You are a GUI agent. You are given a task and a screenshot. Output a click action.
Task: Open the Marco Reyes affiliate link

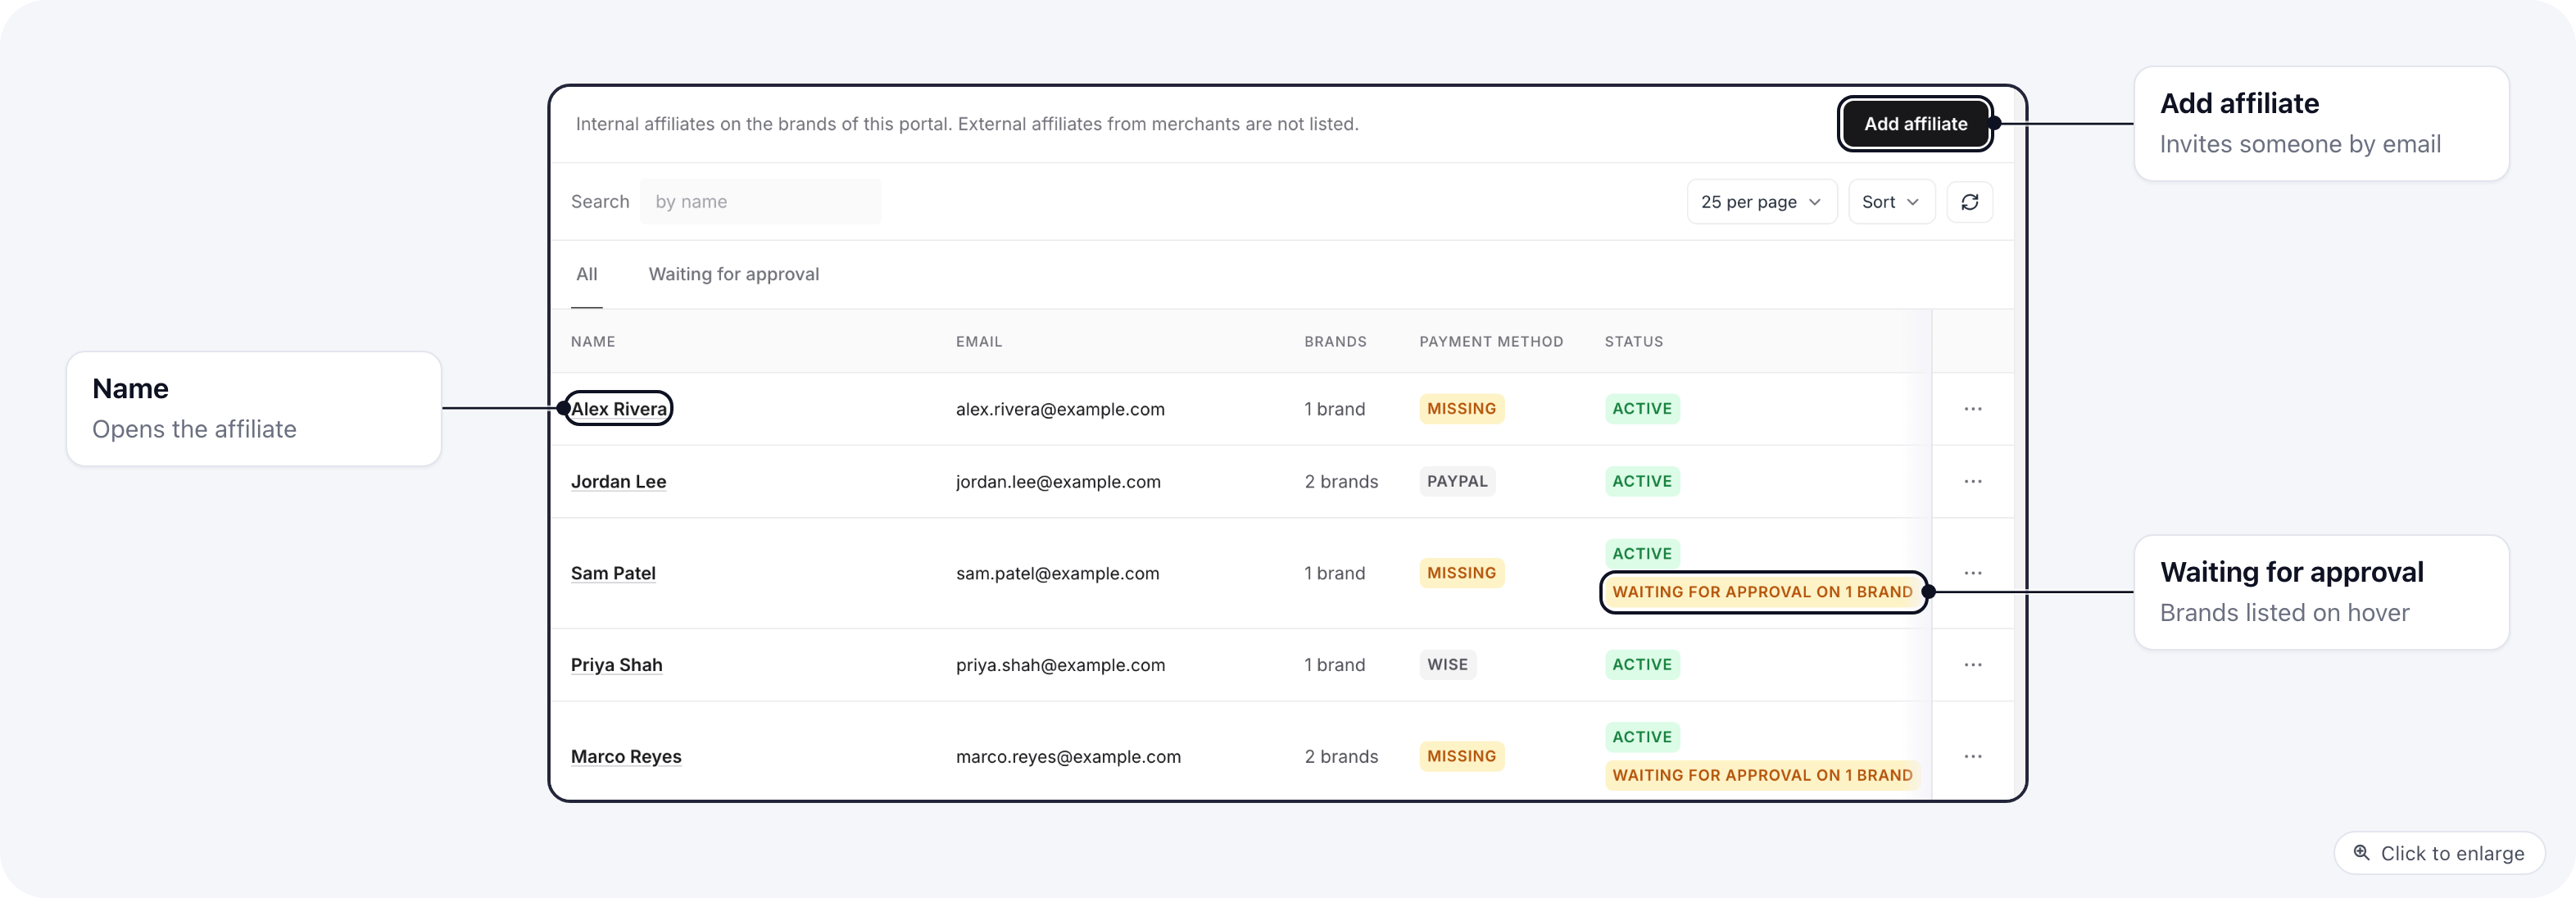[x=626, y=756]
